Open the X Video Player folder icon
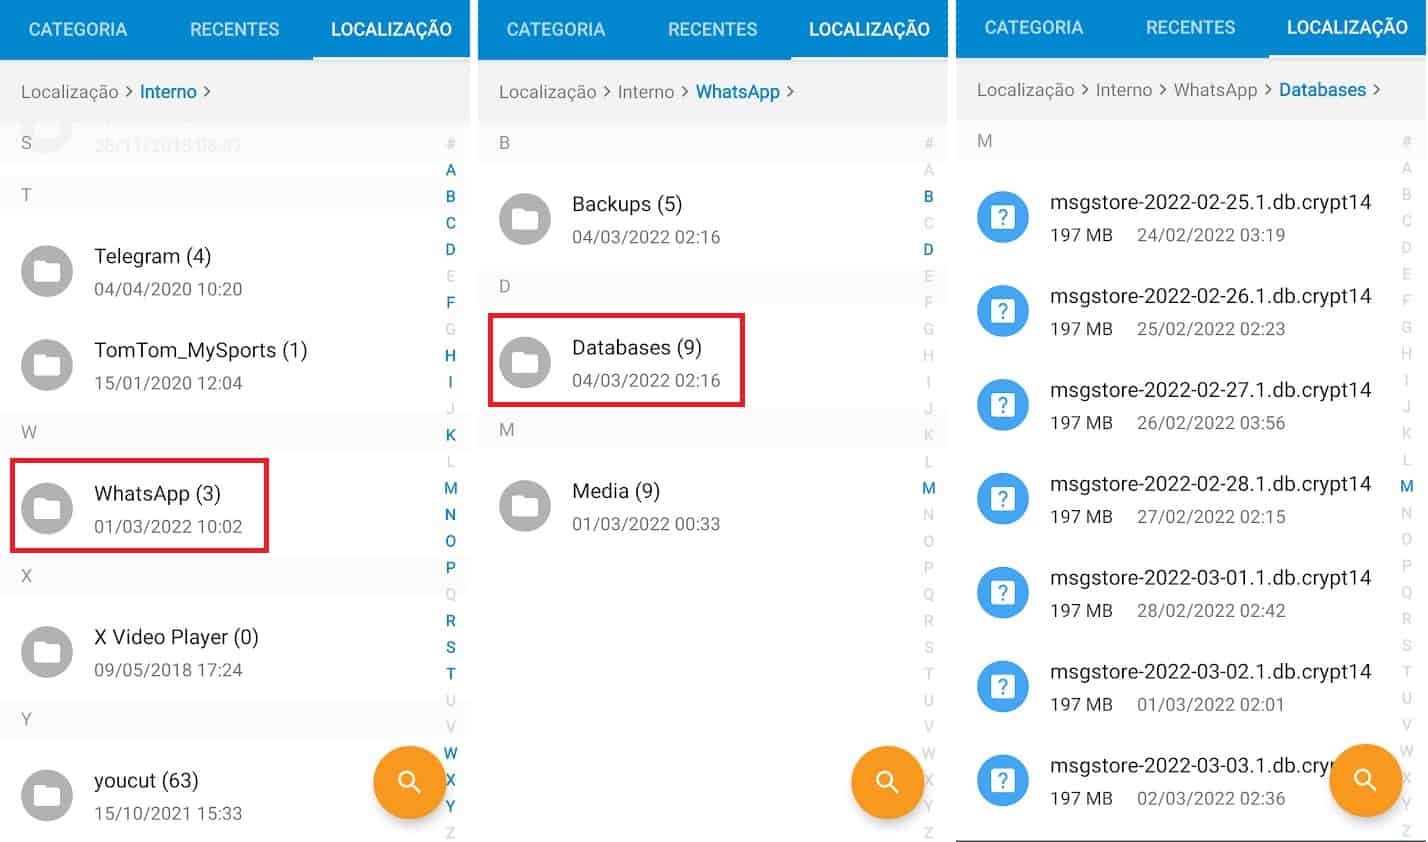This screenshot has width=1428, height=842. pyautogui.click(x=47, y=652)
